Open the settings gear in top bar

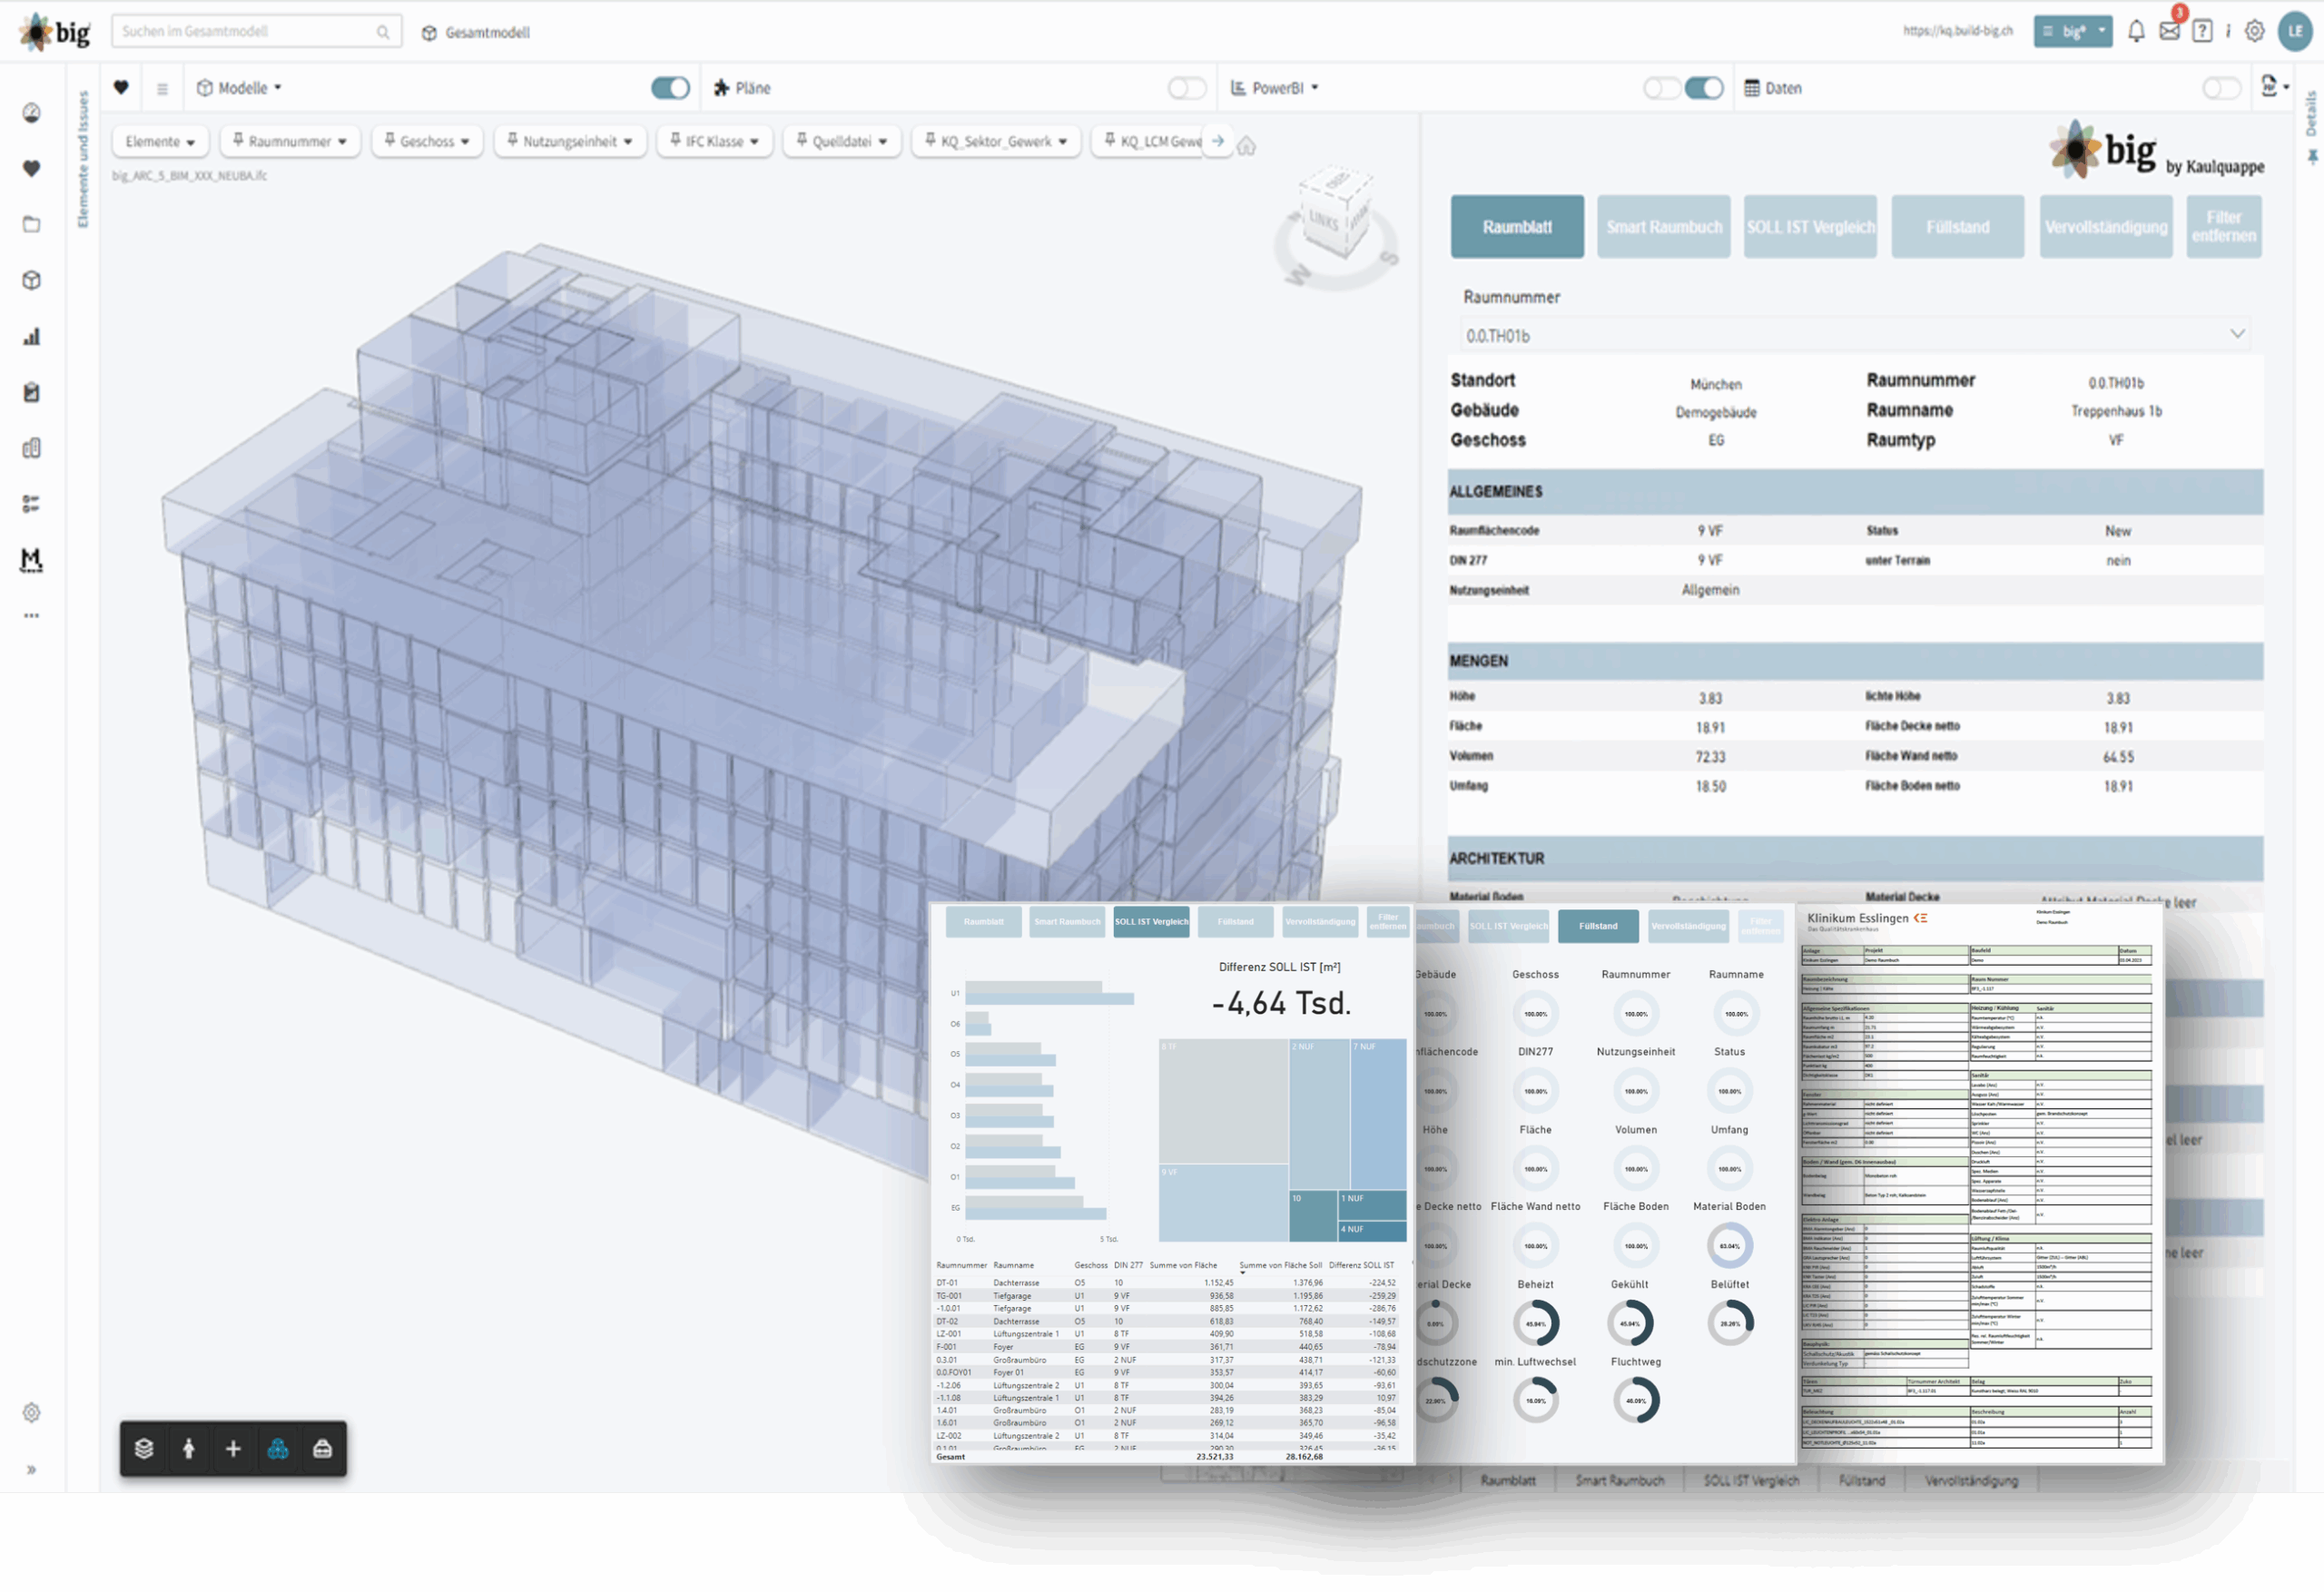tap(2254, 31)
